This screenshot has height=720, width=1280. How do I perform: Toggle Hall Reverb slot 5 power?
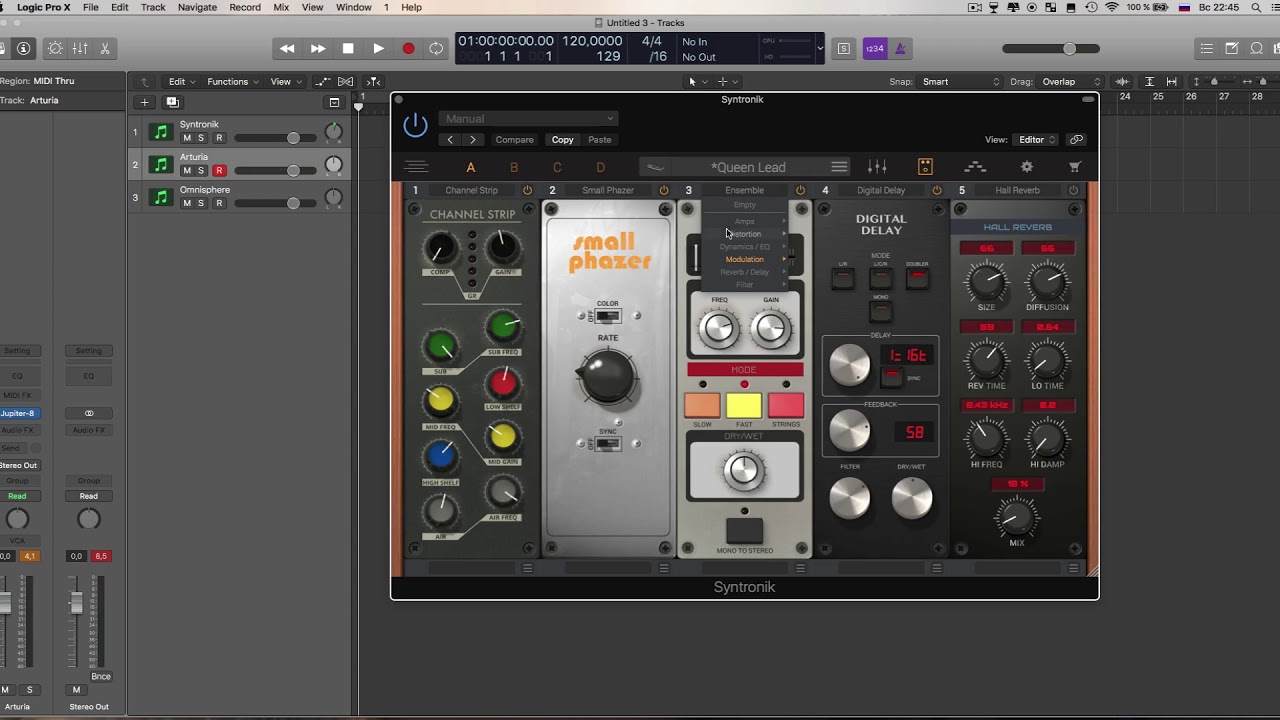pyautogui.click(x=1073, y=190)
